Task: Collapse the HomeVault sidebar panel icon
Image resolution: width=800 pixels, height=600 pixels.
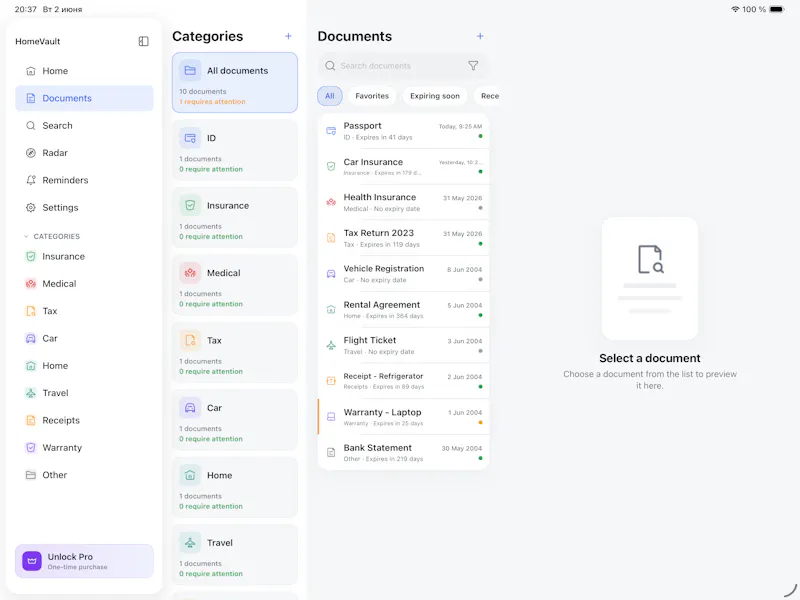Action: [143, 41]
